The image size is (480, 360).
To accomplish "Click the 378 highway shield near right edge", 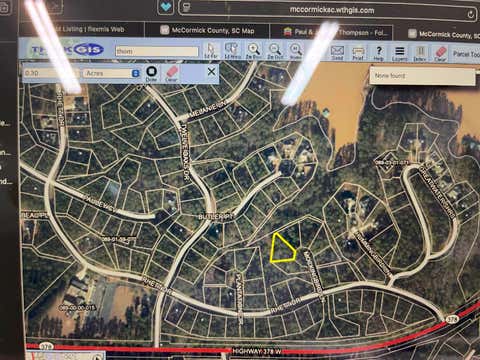I will [x=452, y=320].
